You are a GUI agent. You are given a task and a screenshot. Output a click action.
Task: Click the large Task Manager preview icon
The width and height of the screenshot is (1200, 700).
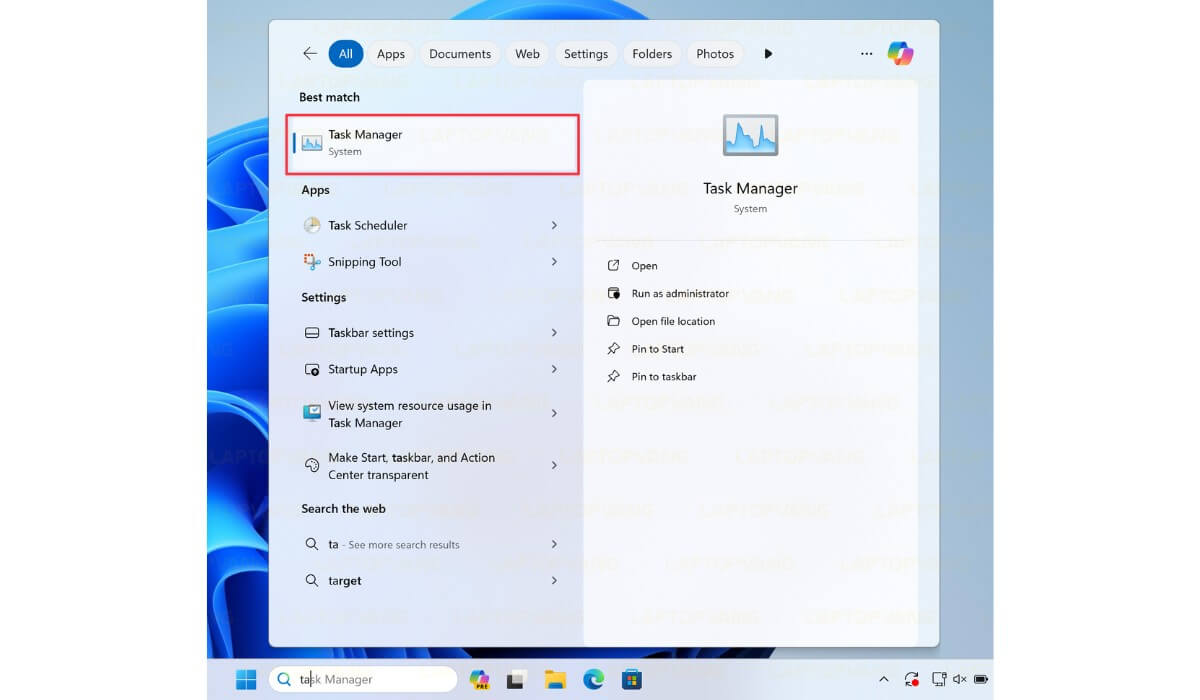point(750,135)
